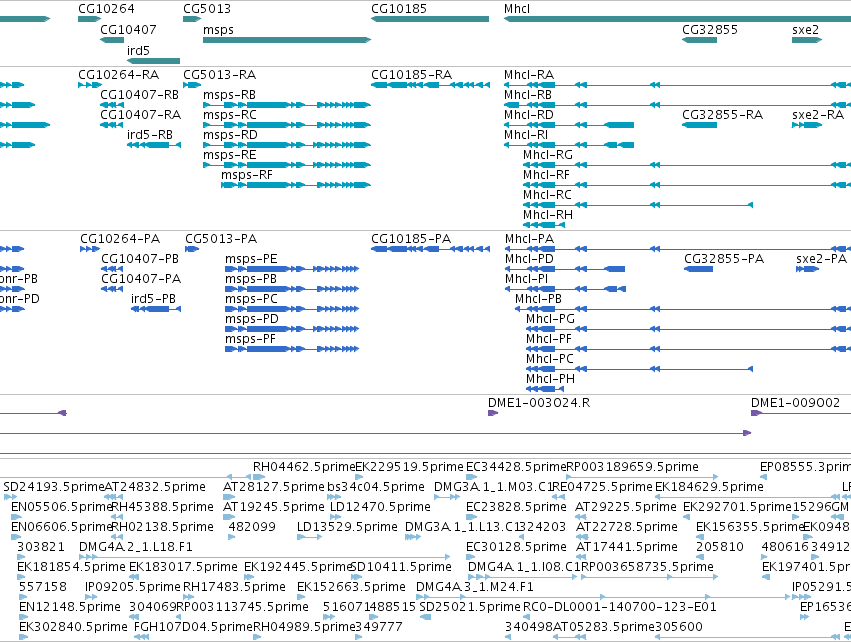Click the CG32855 gene bar
Screen dimensions: 851x642
tap(699, 40)
